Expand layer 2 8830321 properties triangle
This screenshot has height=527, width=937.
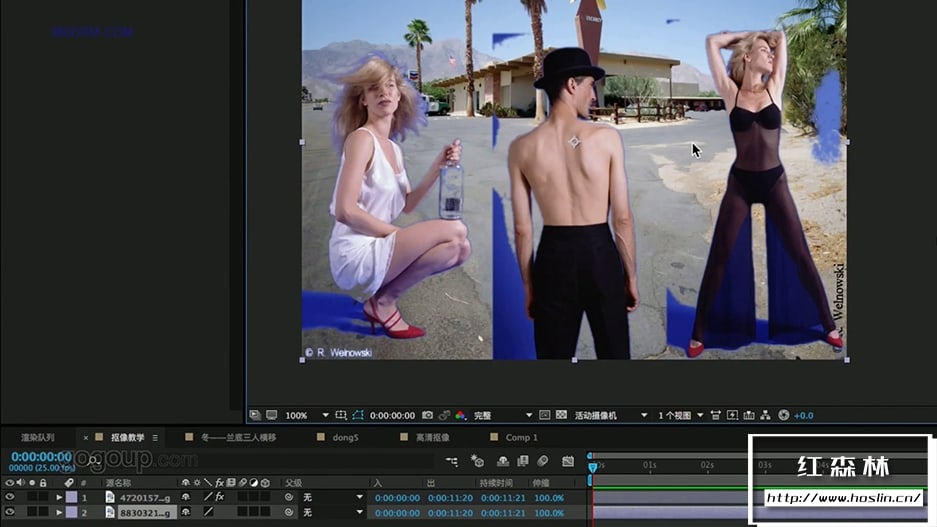[59, 513]
